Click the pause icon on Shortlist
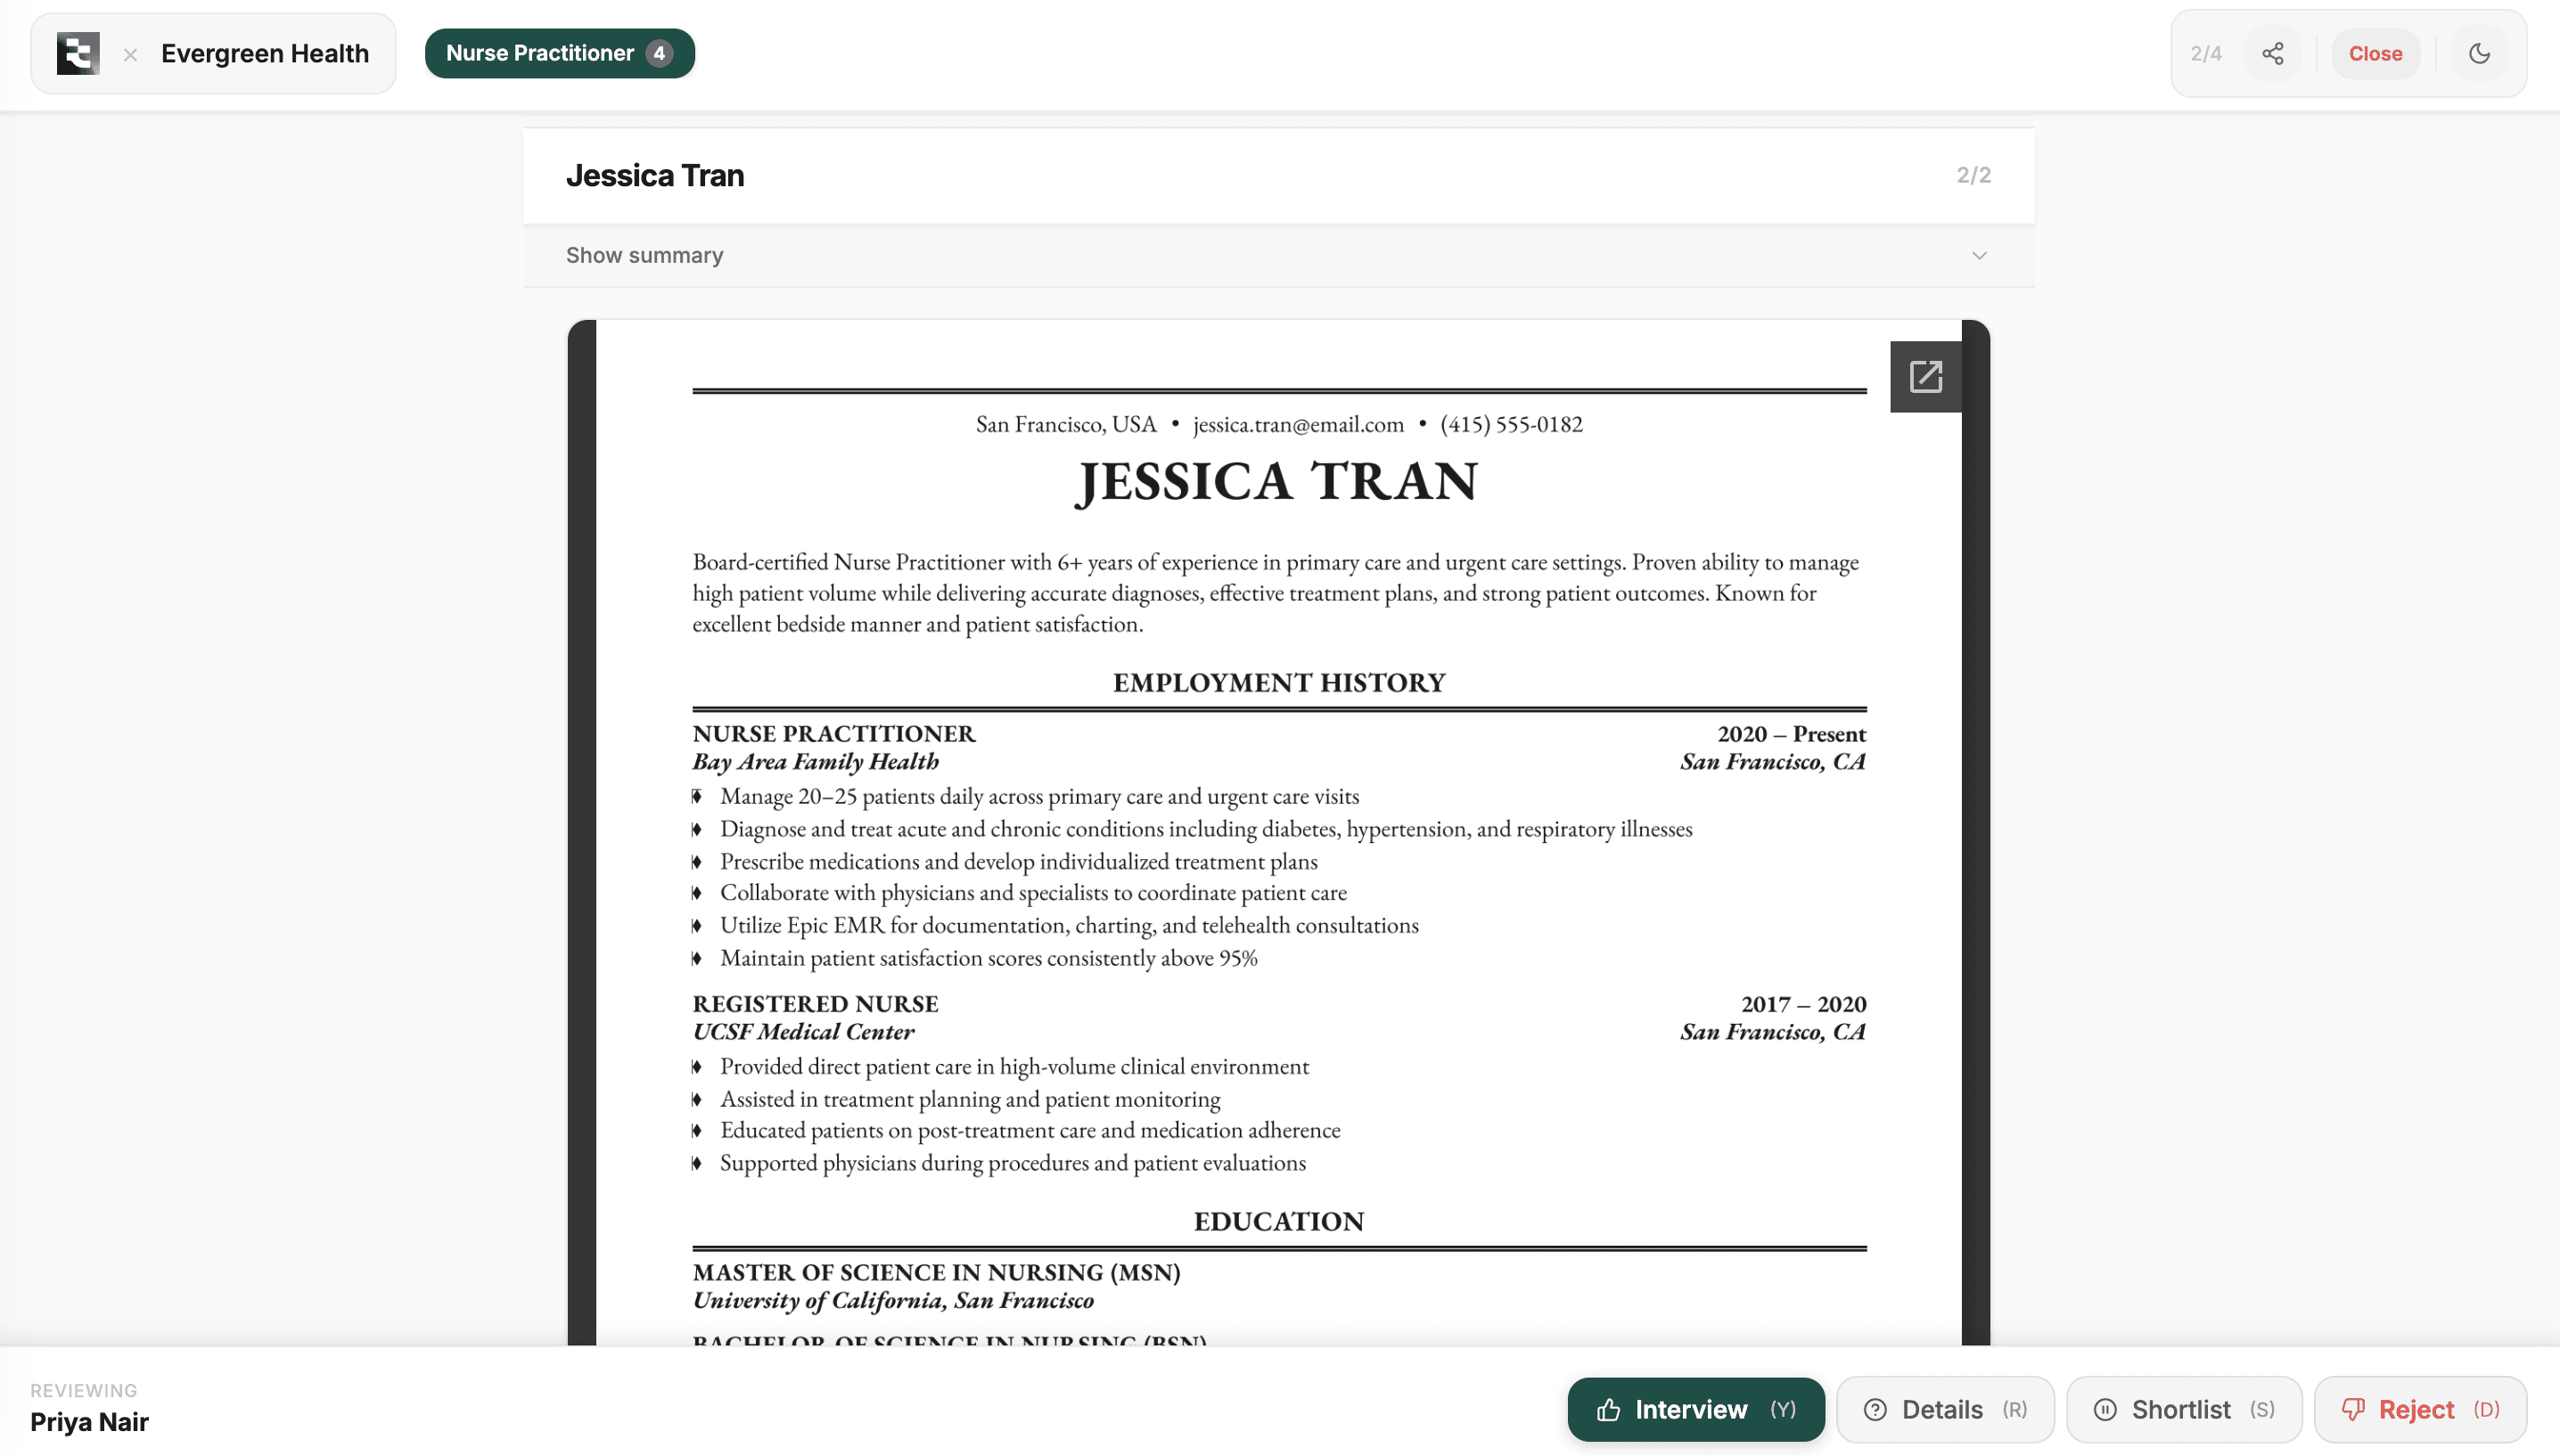Image resolution: width=2560 pixels, height=1456 pixels. (x=2106, y=1409)
